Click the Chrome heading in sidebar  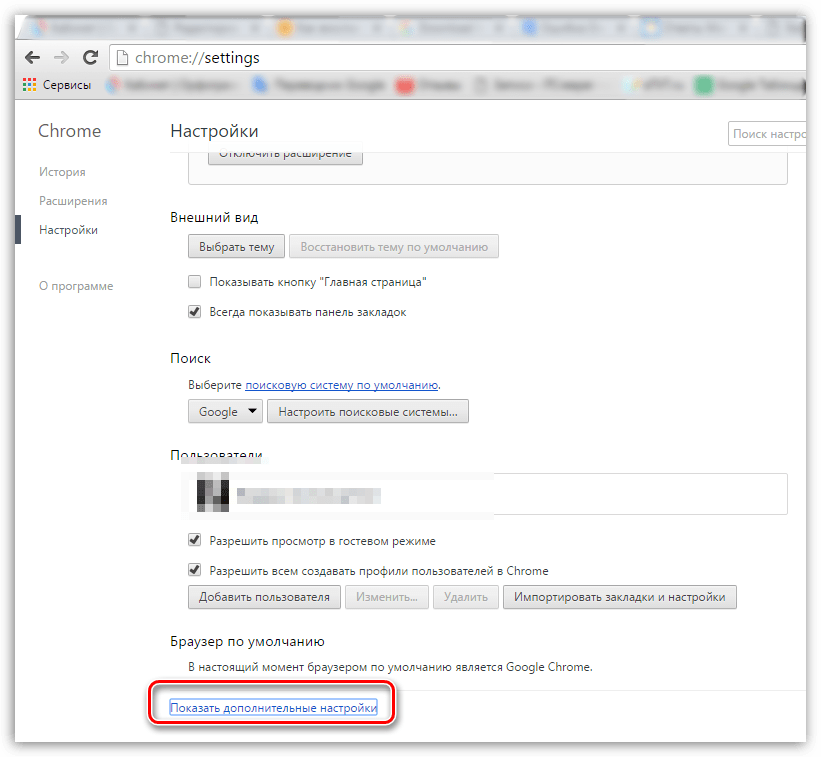click(x=70, y=131)
